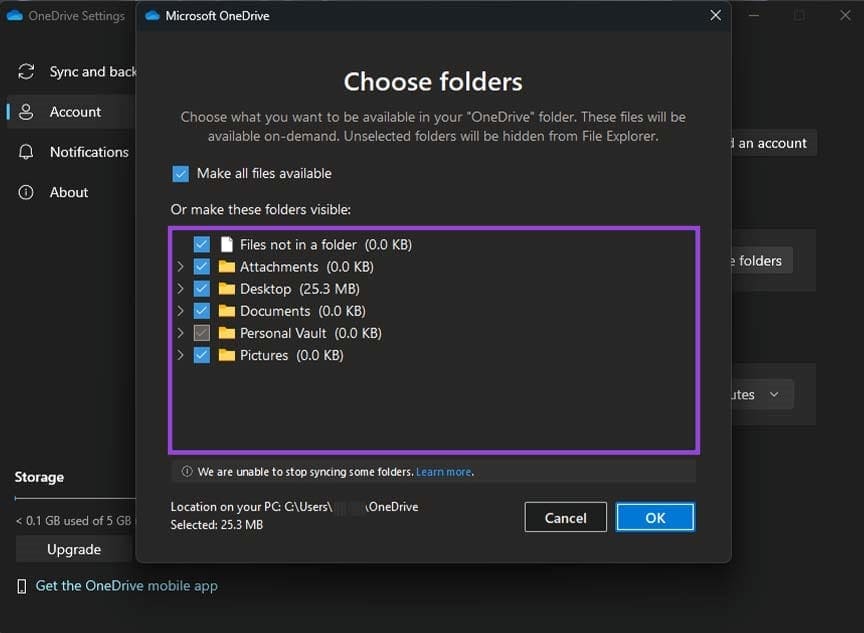Click the Desktop folder icon
This screenshot has width=864, height=633.
point(226,289)
